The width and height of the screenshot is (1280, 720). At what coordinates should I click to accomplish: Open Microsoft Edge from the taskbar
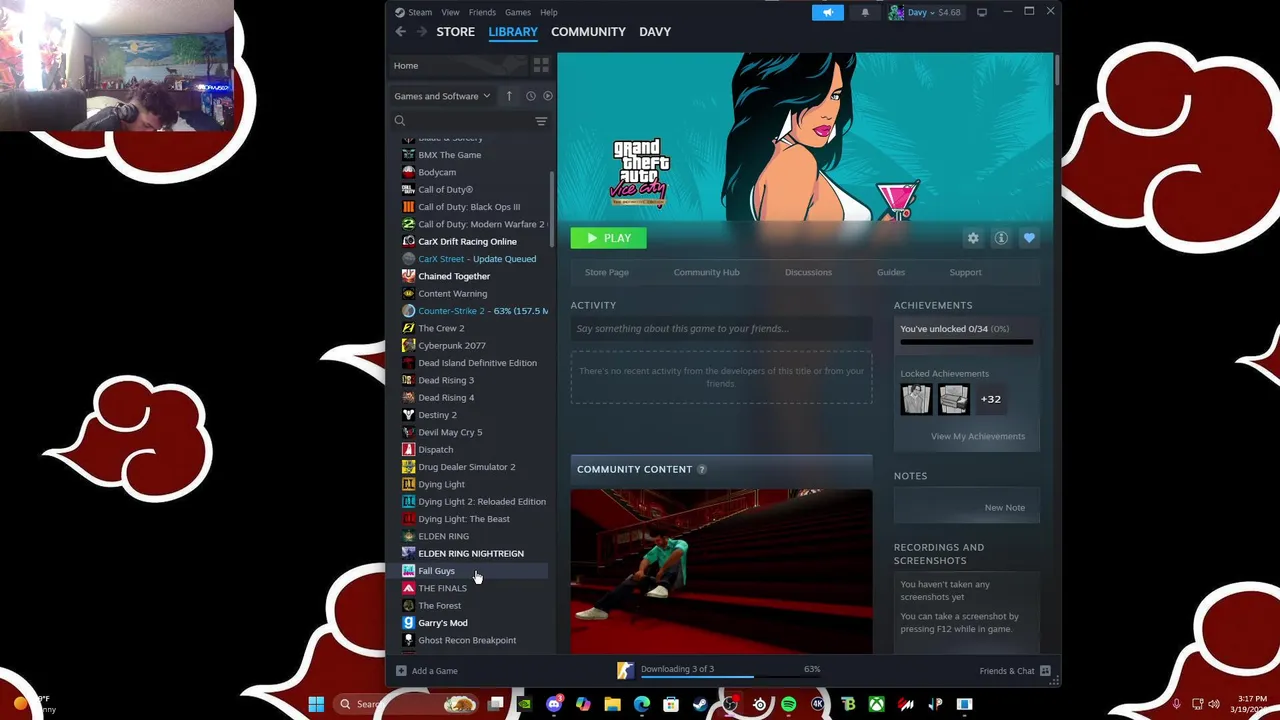tap(642, 704)
